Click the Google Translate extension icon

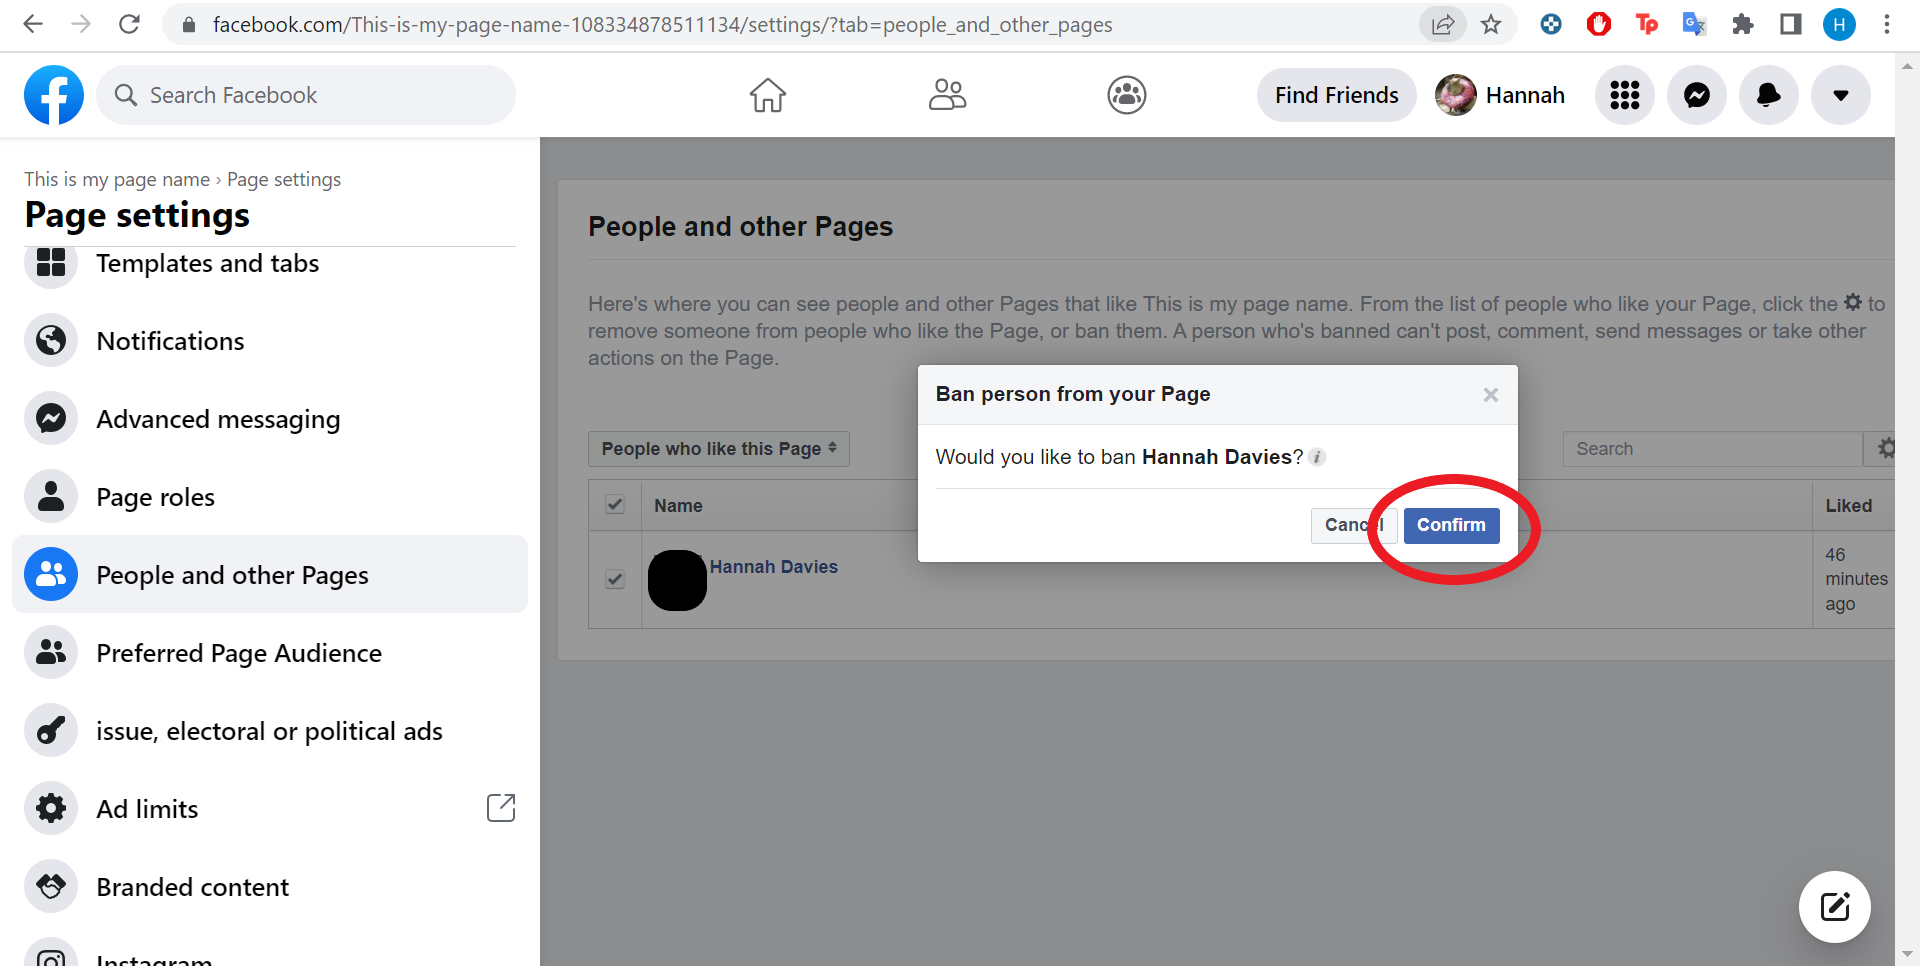(x=1694, y=24)
